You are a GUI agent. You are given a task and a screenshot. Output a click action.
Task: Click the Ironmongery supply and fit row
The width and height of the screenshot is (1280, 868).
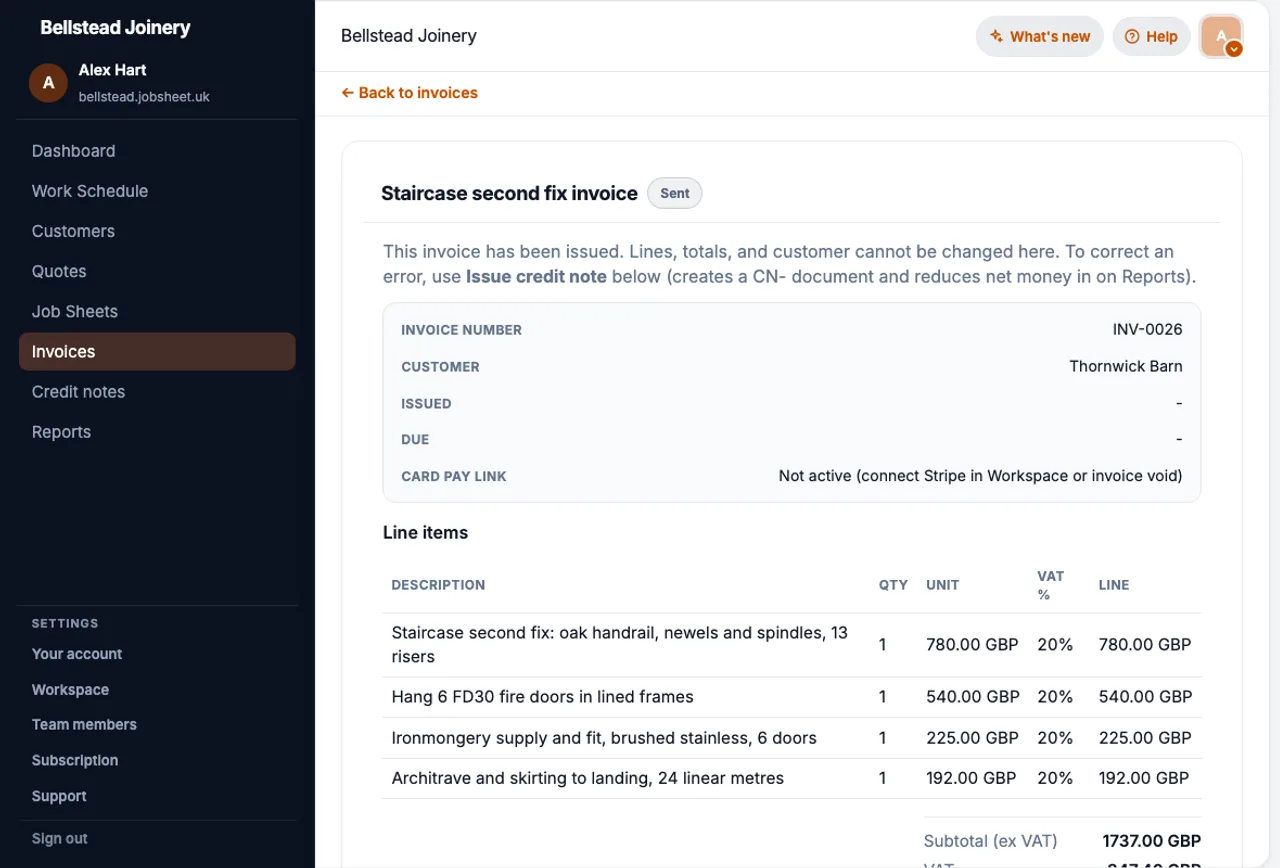792,738
